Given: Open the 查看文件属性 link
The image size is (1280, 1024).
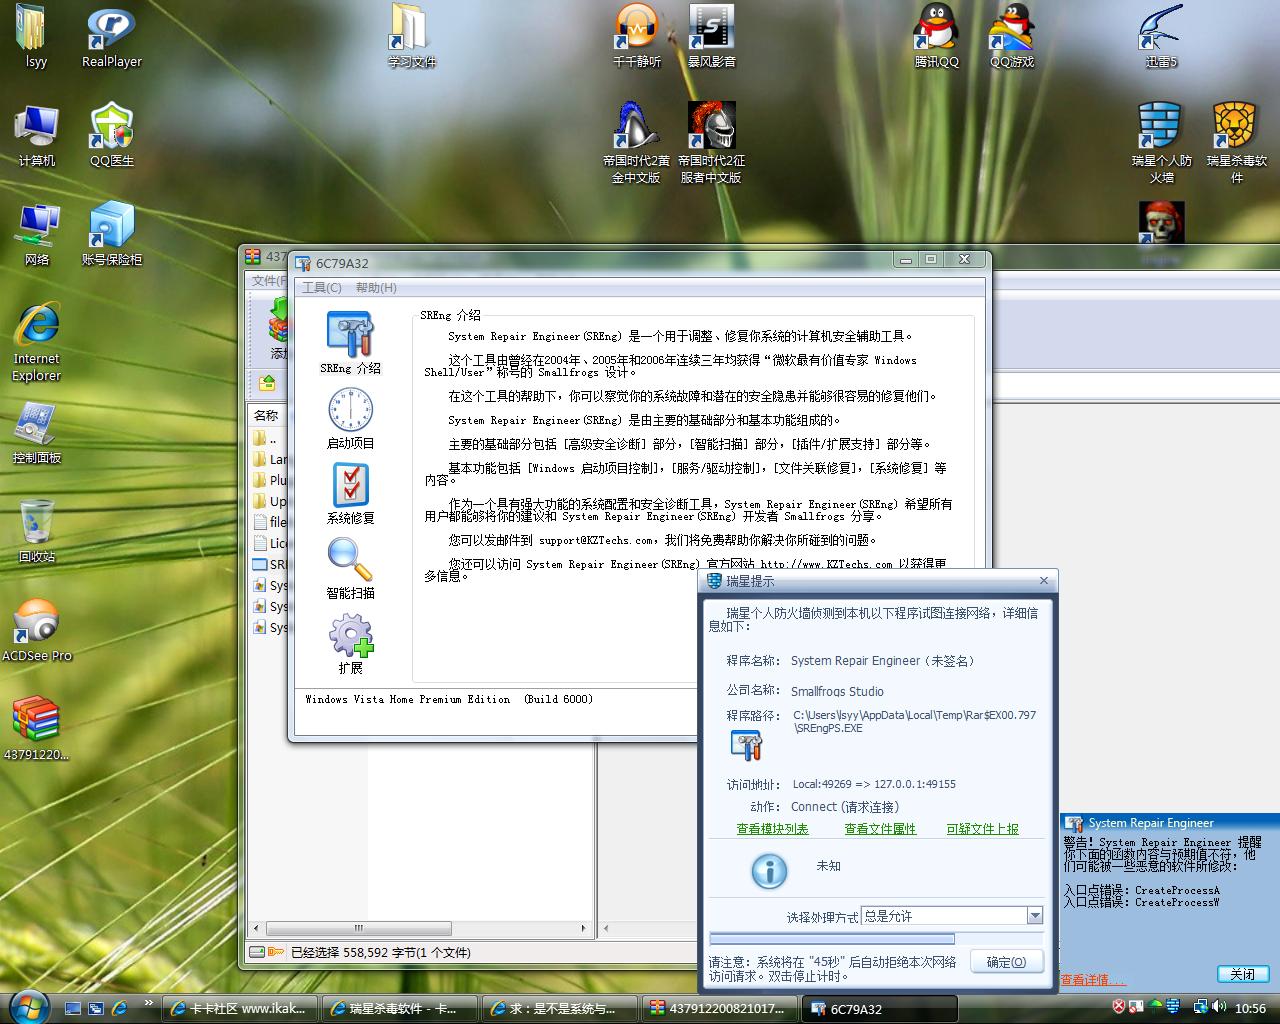Looking at the screenshot, I should click(x=880, y=829).
